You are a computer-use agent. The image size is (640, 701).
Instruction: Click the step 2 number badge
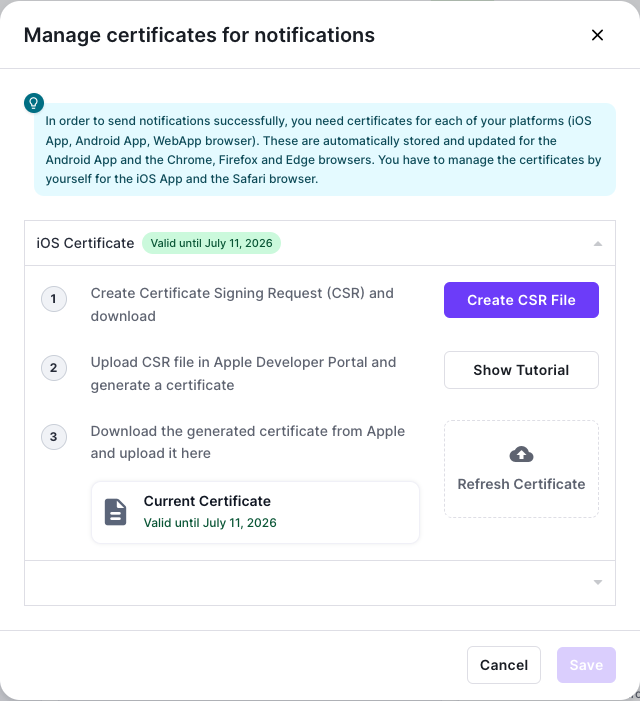(x=54, y=368)
